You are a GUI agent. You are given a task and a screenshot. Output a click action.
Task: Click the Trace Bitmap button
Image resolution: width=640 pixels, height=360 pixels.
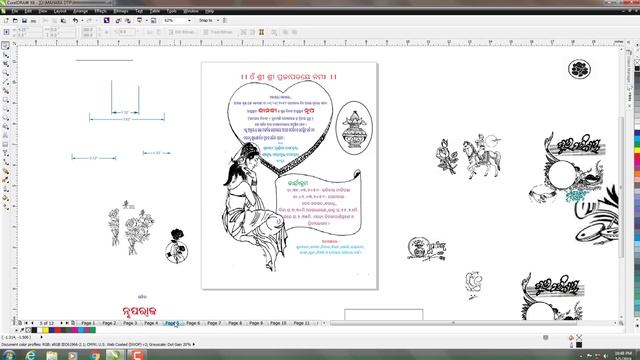(x=218, y=32)
